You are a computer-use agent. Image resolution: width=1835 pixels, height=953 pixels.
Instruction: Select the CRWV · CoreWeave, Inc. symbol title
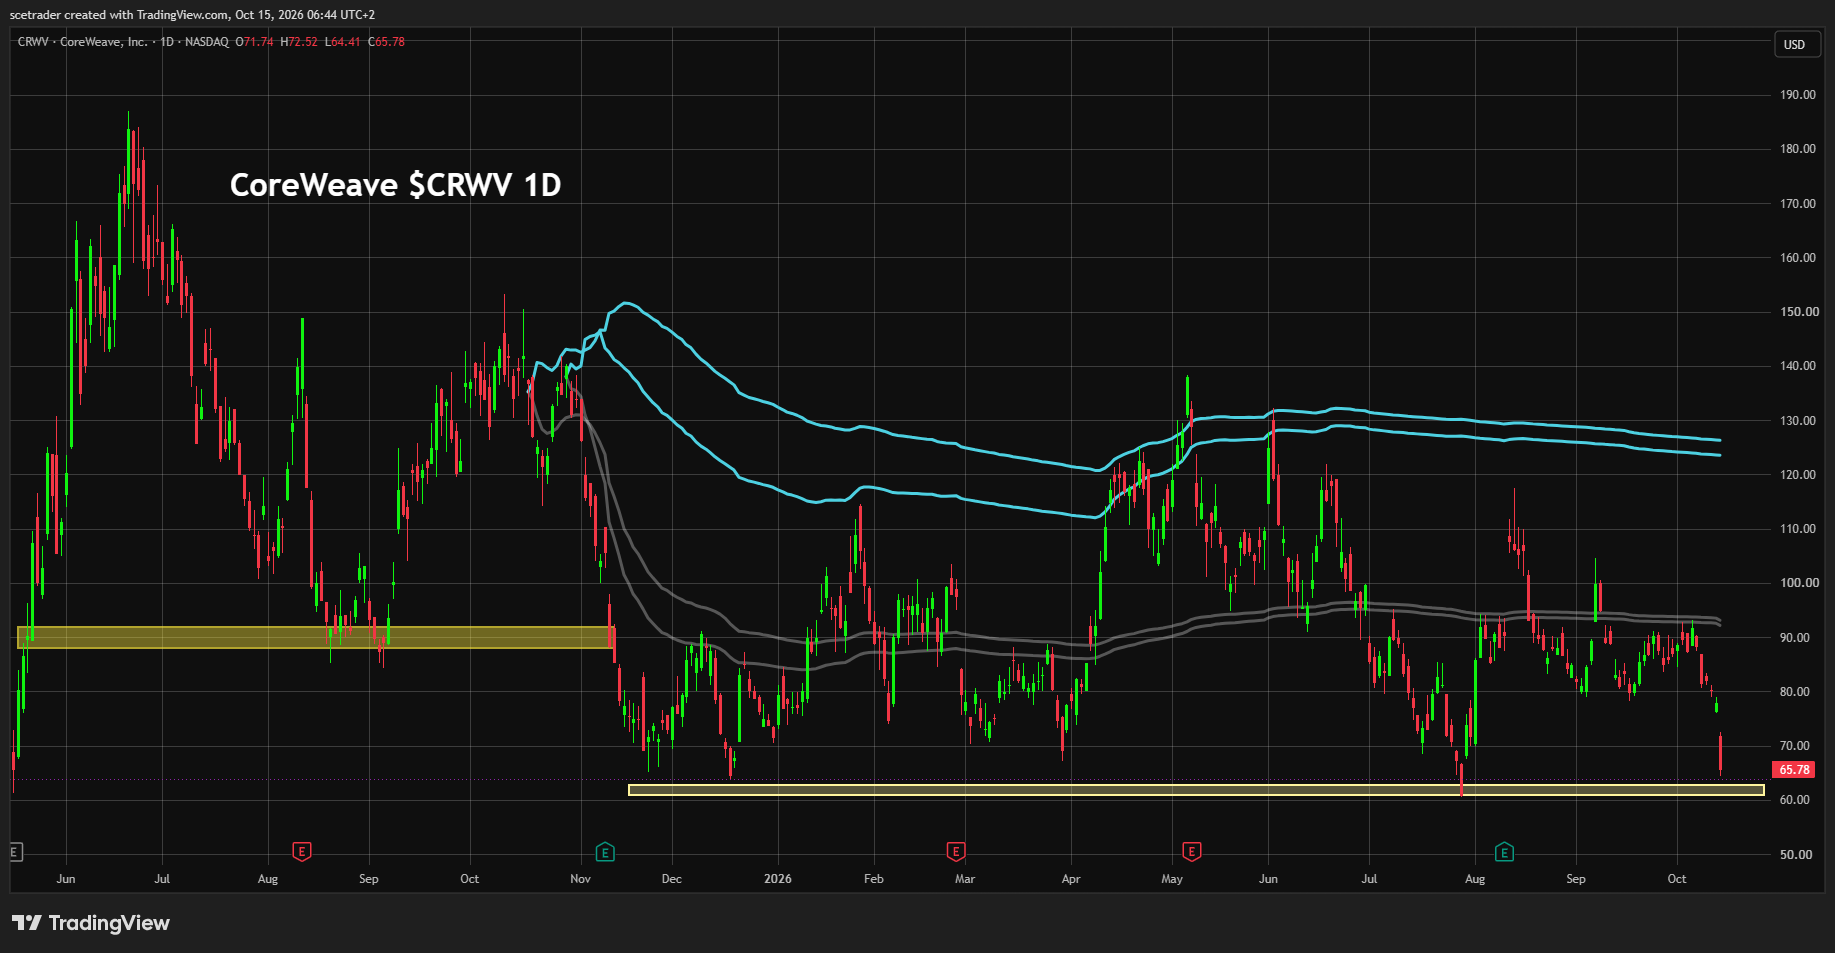(83, 42)
